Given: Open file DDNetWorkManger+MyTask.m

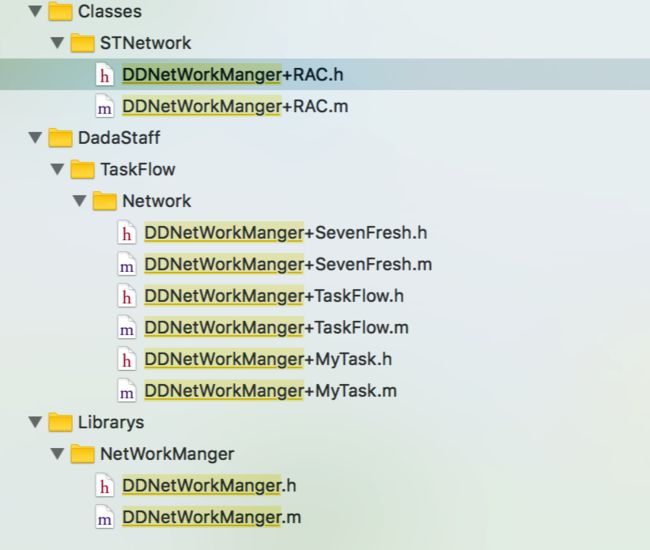Looking at the screenshot, I should [x=271, y=391].
